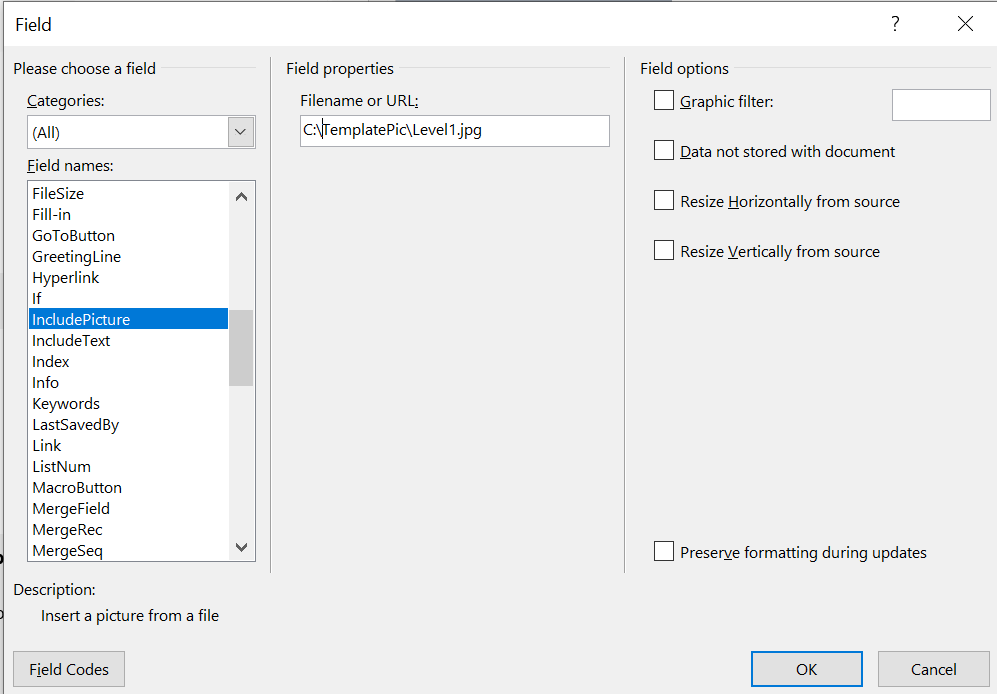Click the Filename or URL input field
997x694 pixels.
pyautogui.click(x=455, y=130)
